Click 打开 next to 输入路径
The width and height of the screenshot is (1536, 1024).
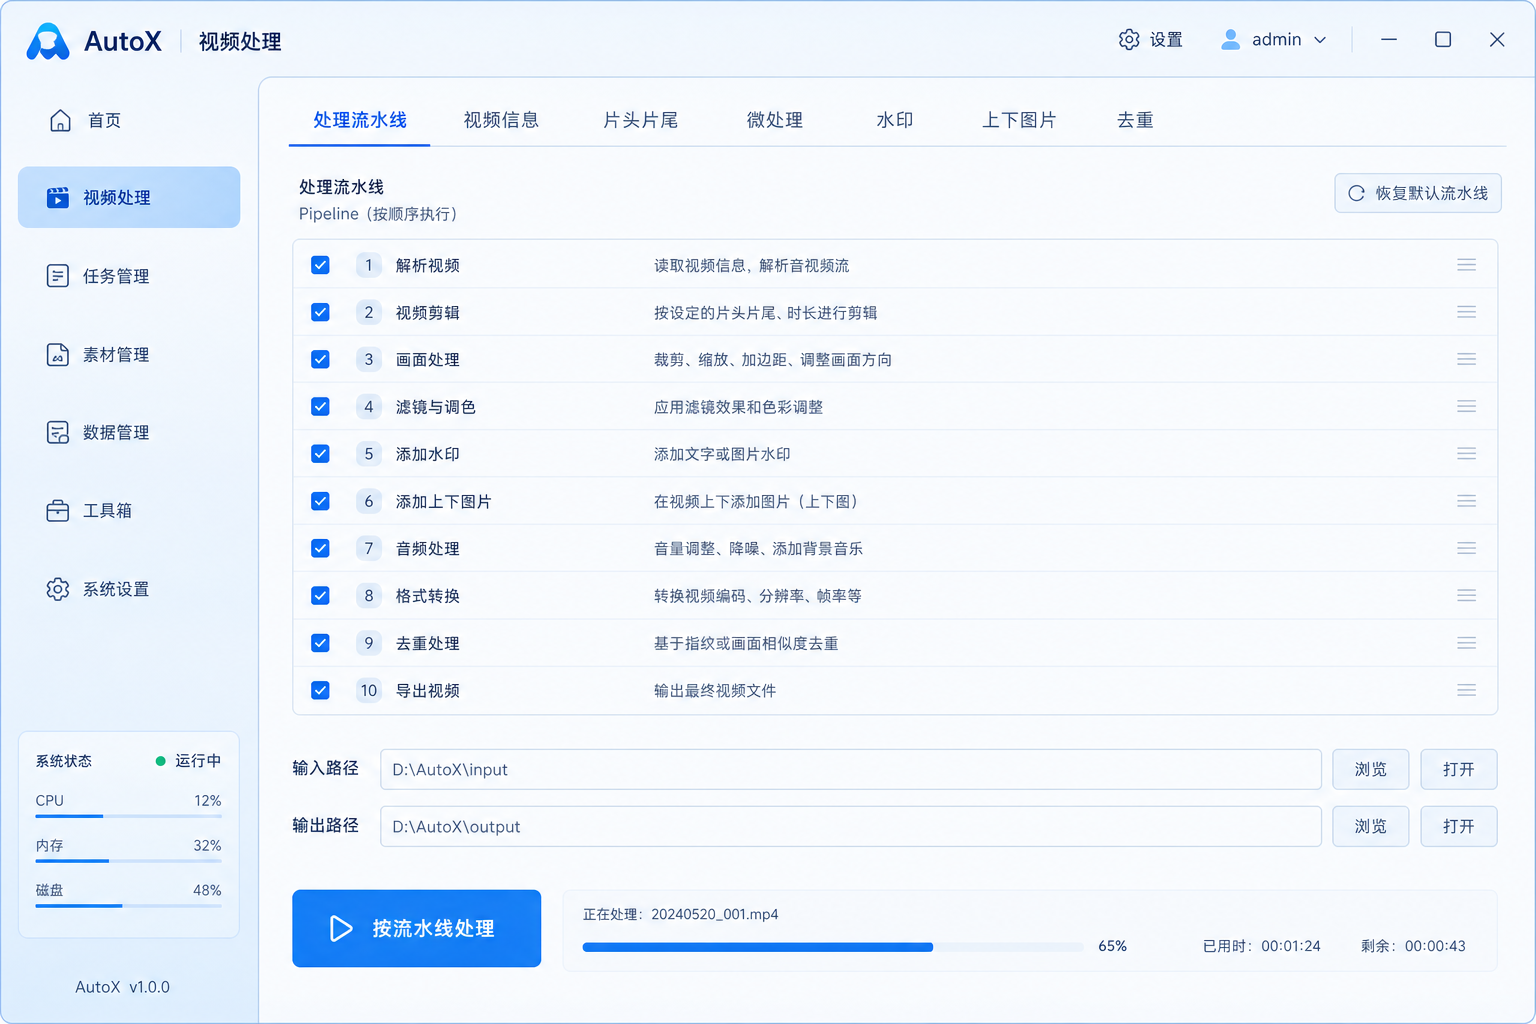coord(1459,769)
